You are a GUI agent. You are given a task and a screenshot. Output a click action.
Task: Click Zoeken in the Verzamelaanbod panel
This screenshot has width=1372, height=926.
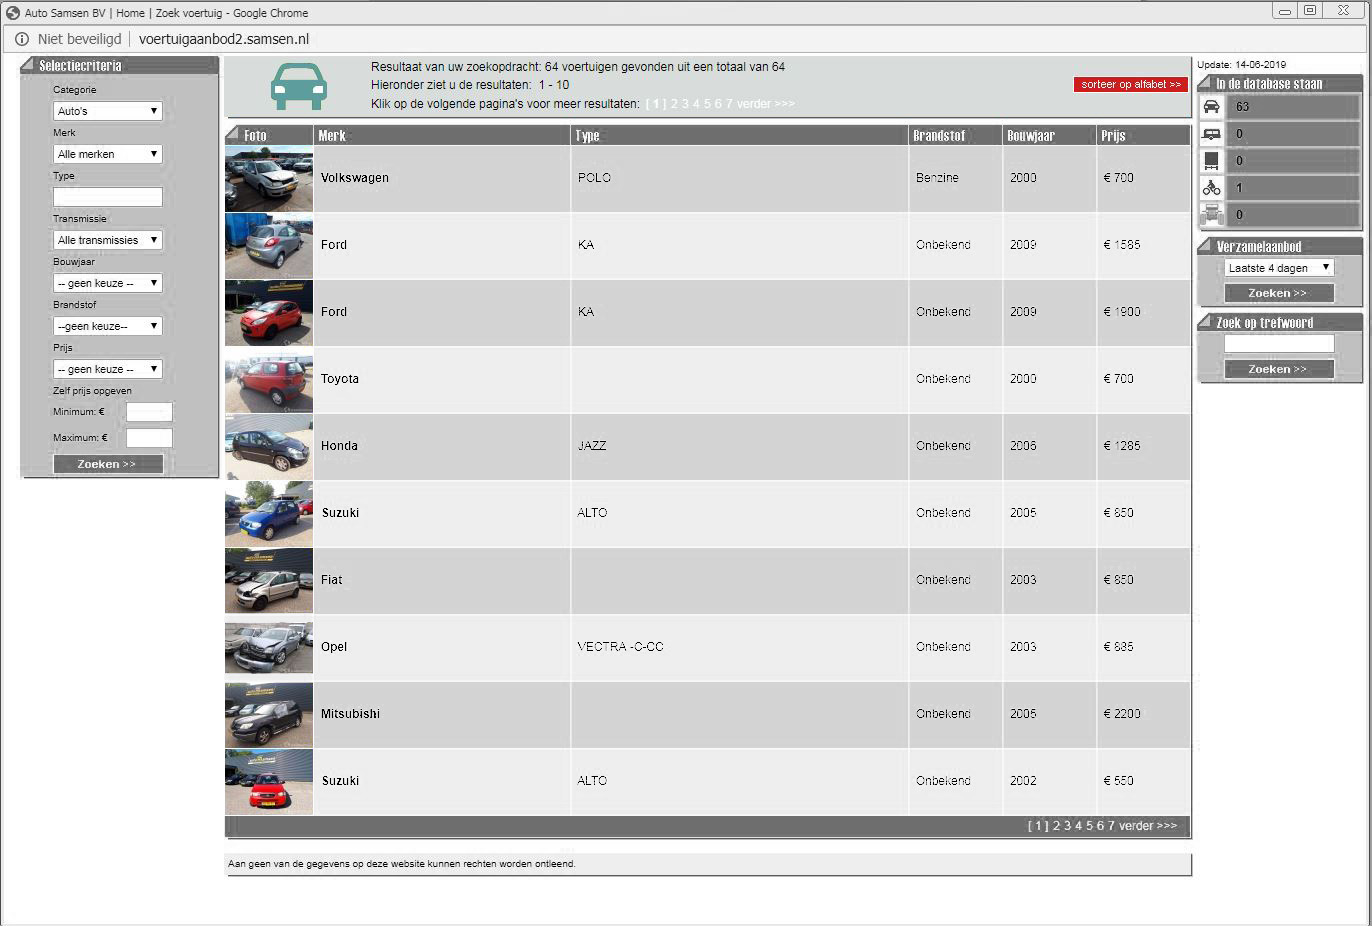(x=1279, y=293)
